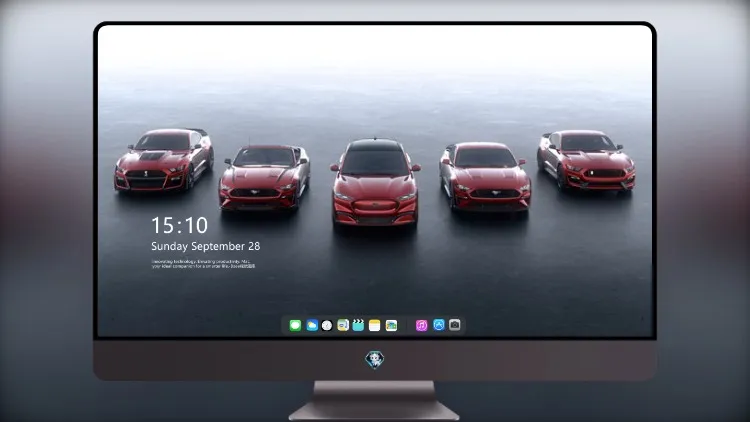Select the second red Mustang convertible from left

(x=265, y=178)
